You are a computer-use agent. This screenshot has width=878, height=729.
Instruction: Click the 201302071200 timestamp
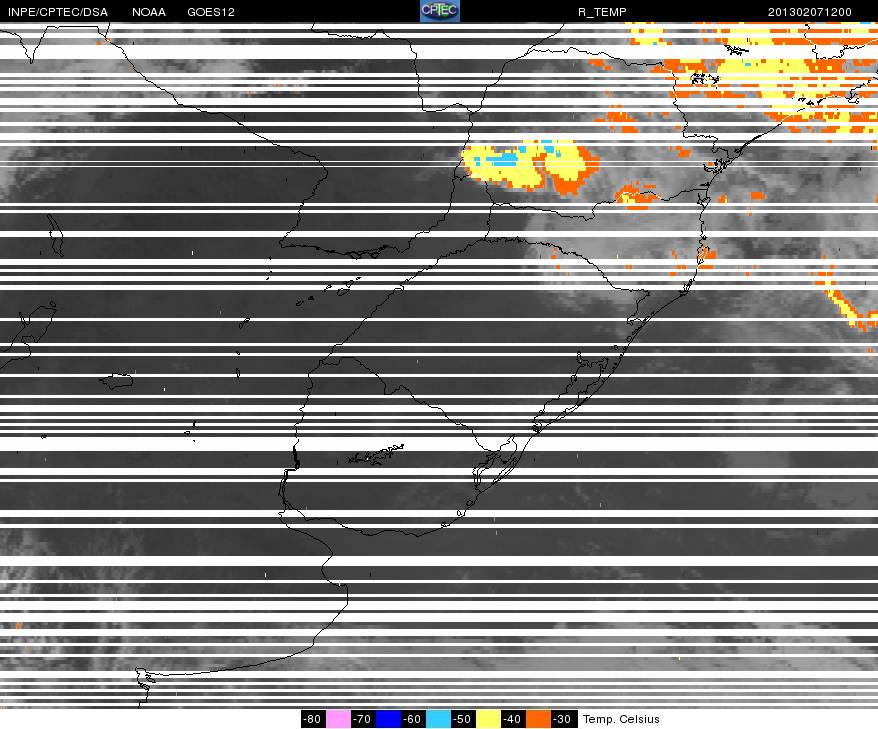(810, 12)
